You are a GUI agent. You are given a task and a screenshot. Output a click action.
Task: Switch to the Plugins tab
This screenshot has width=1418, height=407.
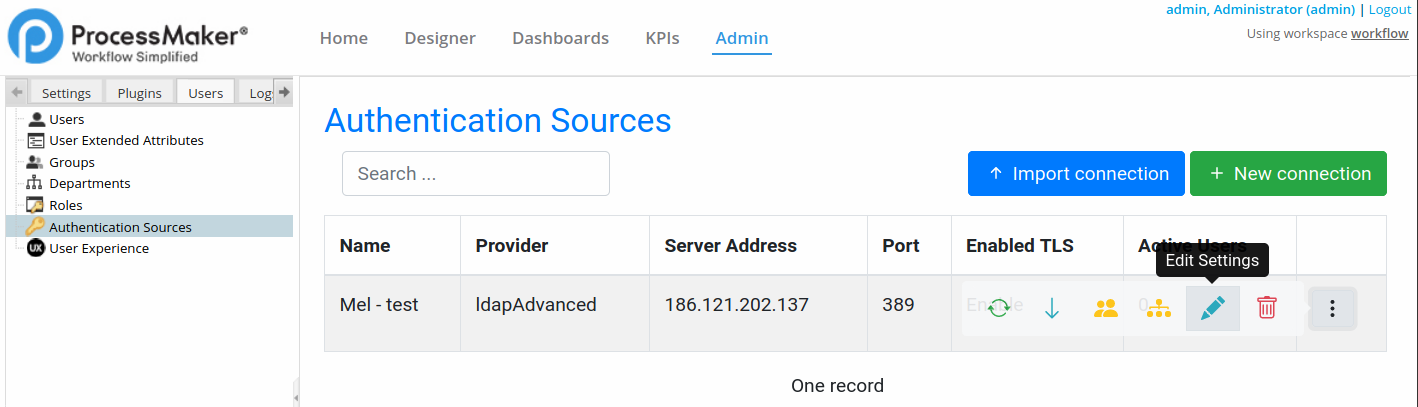[x=139, y=93]
